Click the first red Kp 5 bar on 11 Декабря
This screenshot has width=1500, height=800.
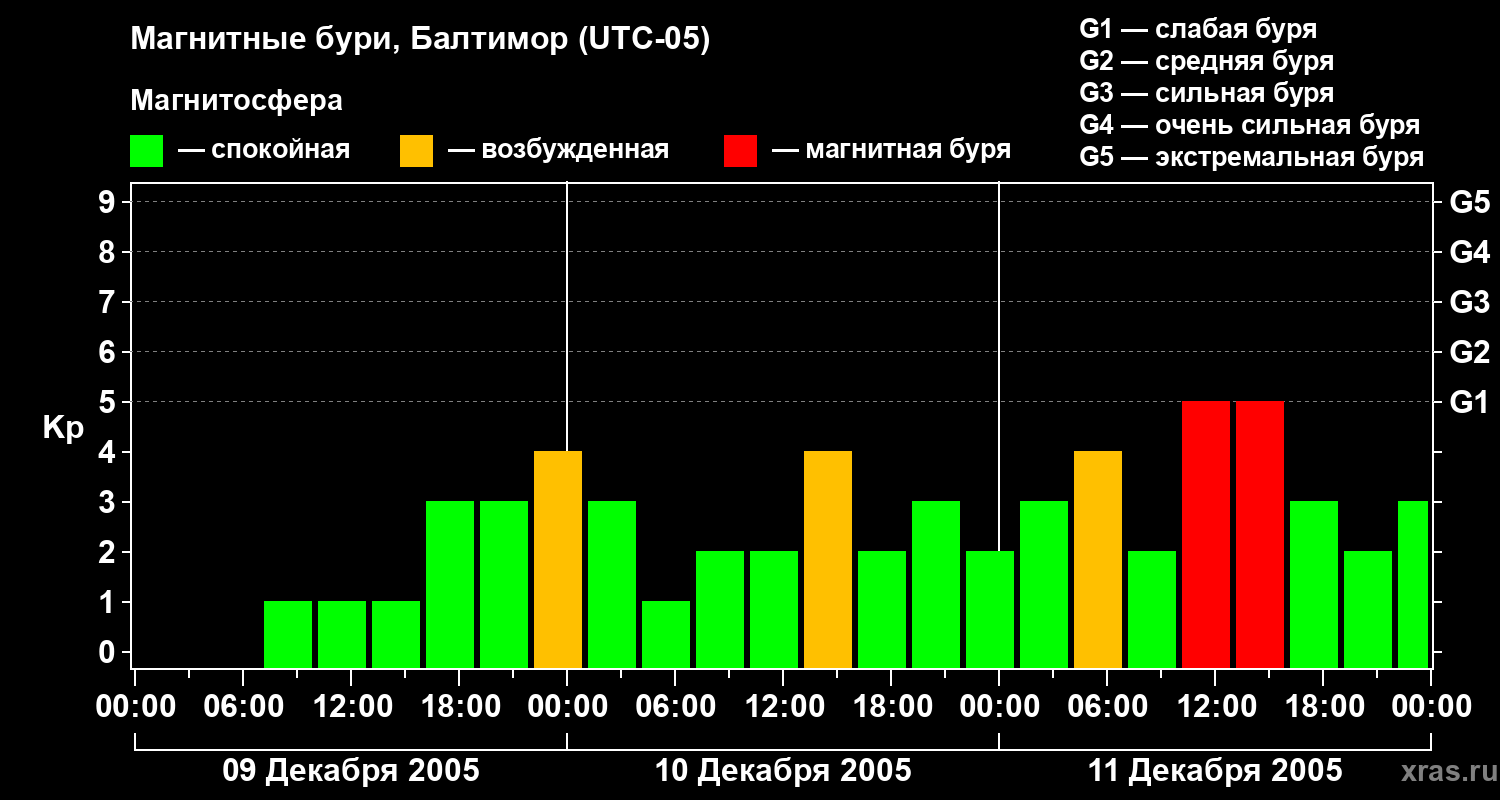click(x=1206, y=535)
